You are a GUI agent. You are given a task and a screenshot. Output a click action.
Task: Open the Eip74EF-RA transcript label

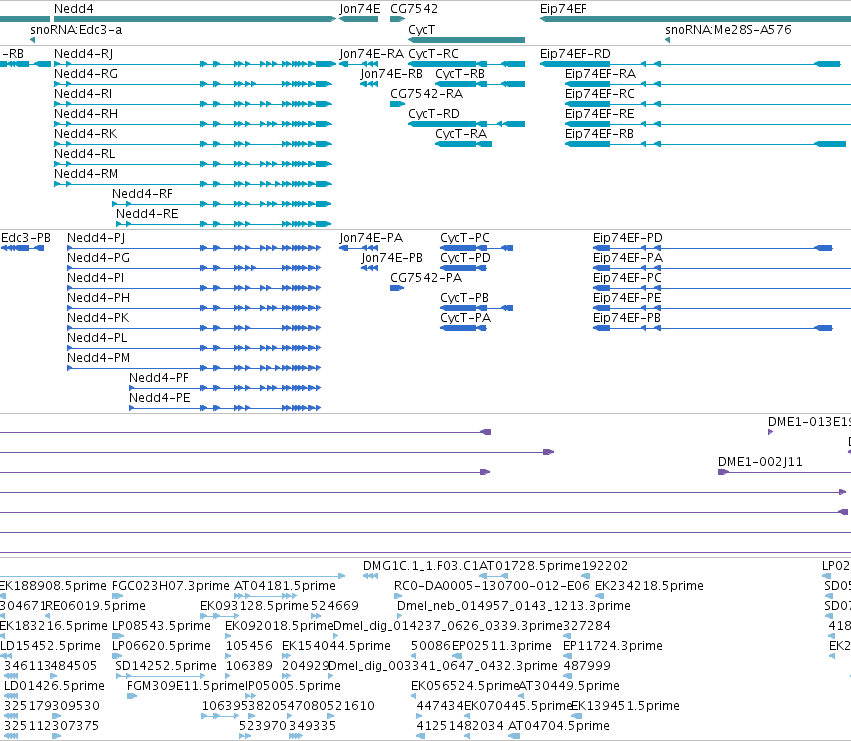(600, 74)
